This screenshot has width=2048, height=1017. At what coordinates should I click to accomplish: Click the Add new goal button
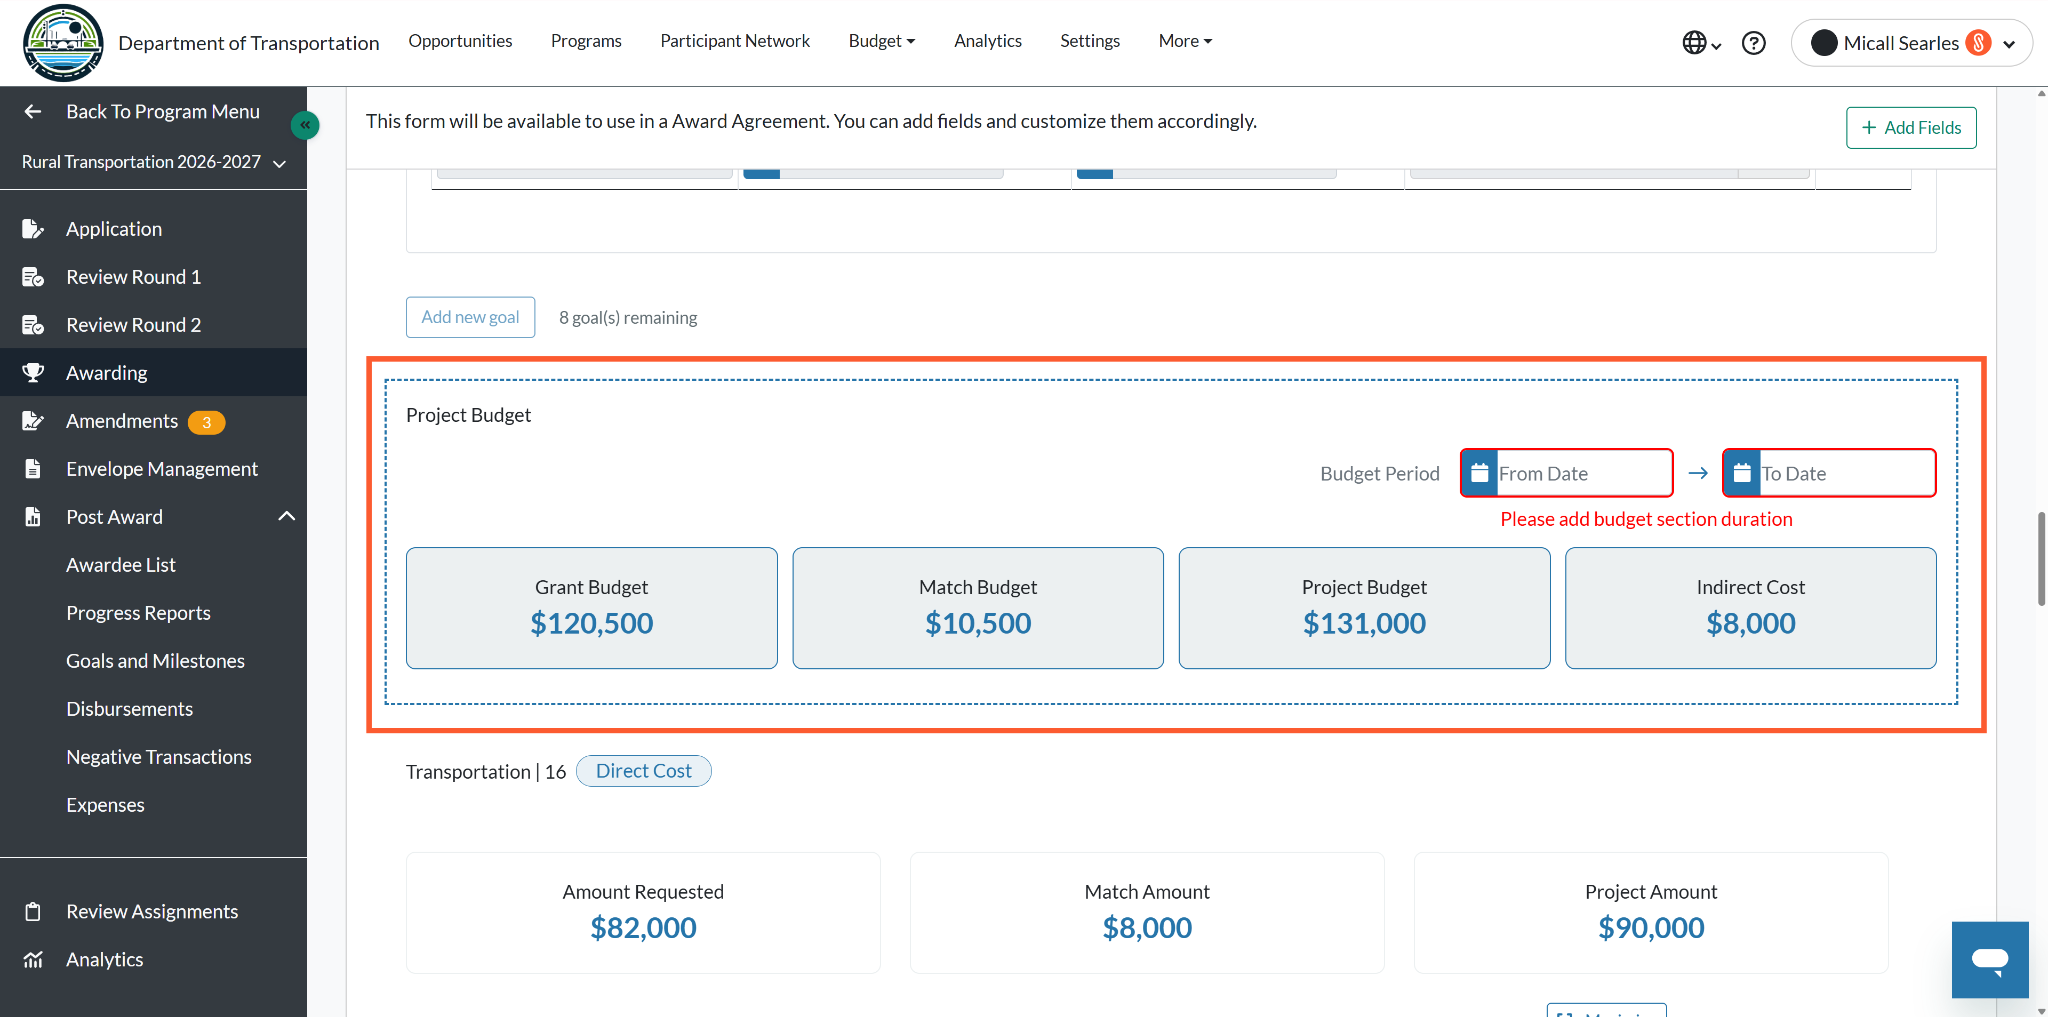[x=470, y=317]
